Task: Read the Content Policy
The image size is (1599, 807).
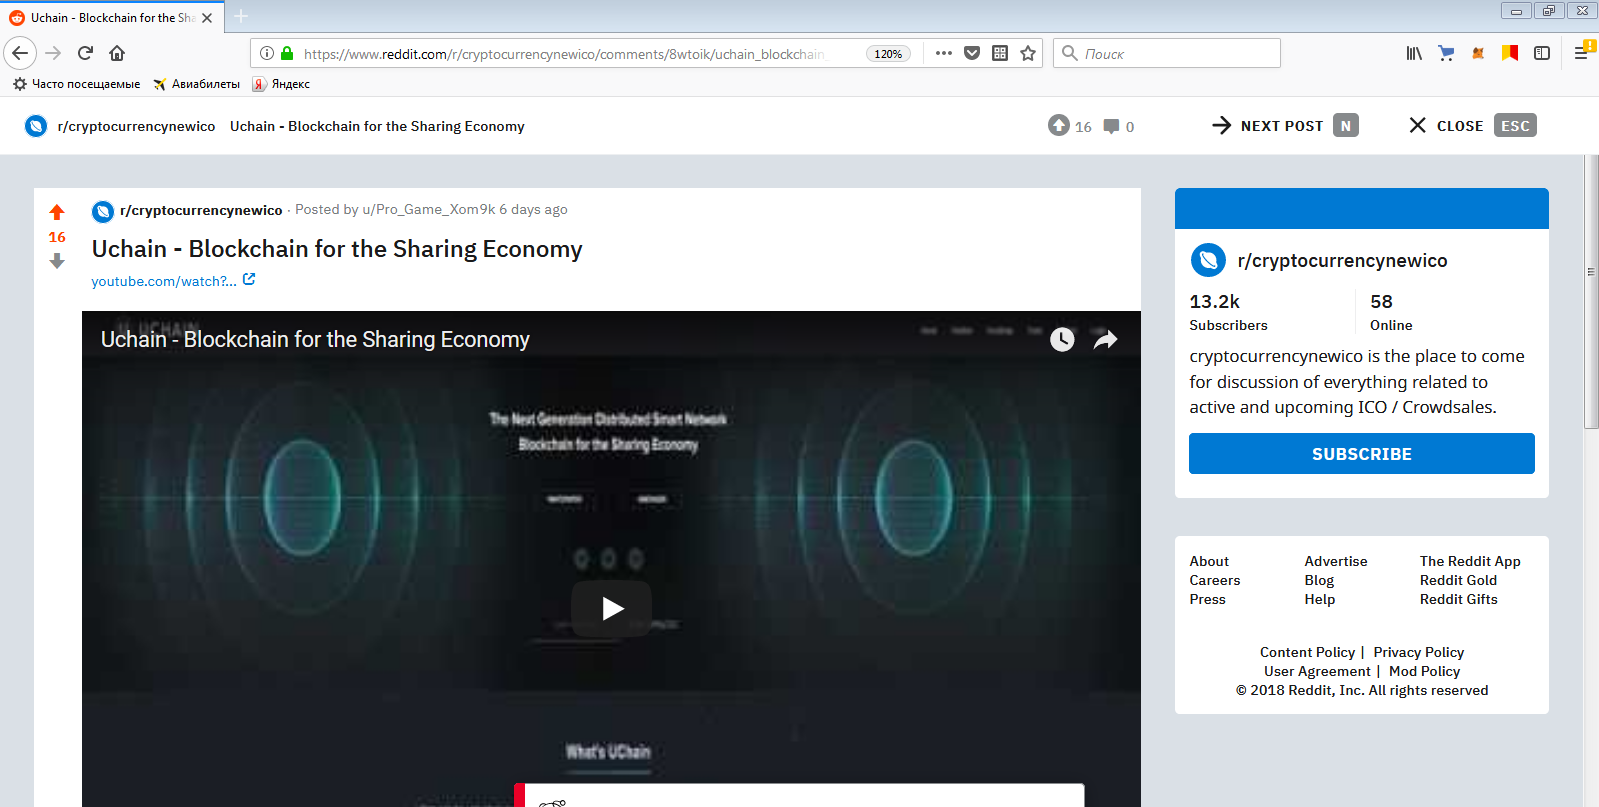Action: pyautogui.click(x=1307, y=652)
